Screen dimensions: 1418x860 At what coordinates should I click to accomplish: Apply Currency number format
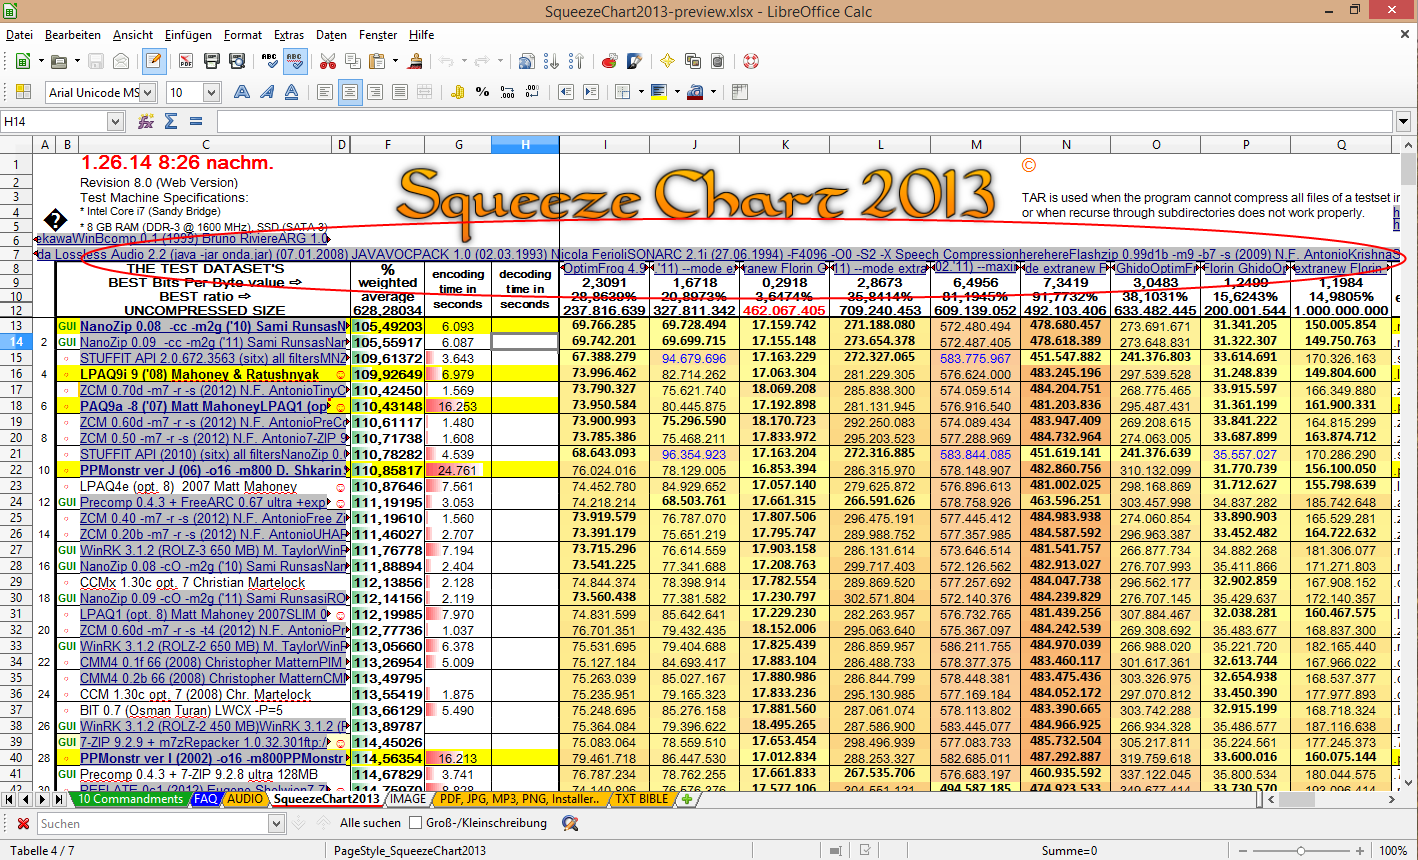click(458, 92)
